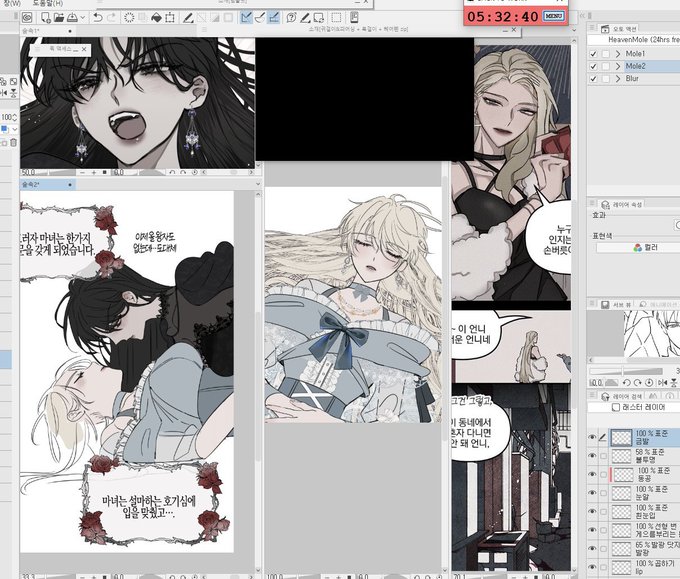
Task: Open the 오토 액션 panel tab
Action: pos(619,29)
